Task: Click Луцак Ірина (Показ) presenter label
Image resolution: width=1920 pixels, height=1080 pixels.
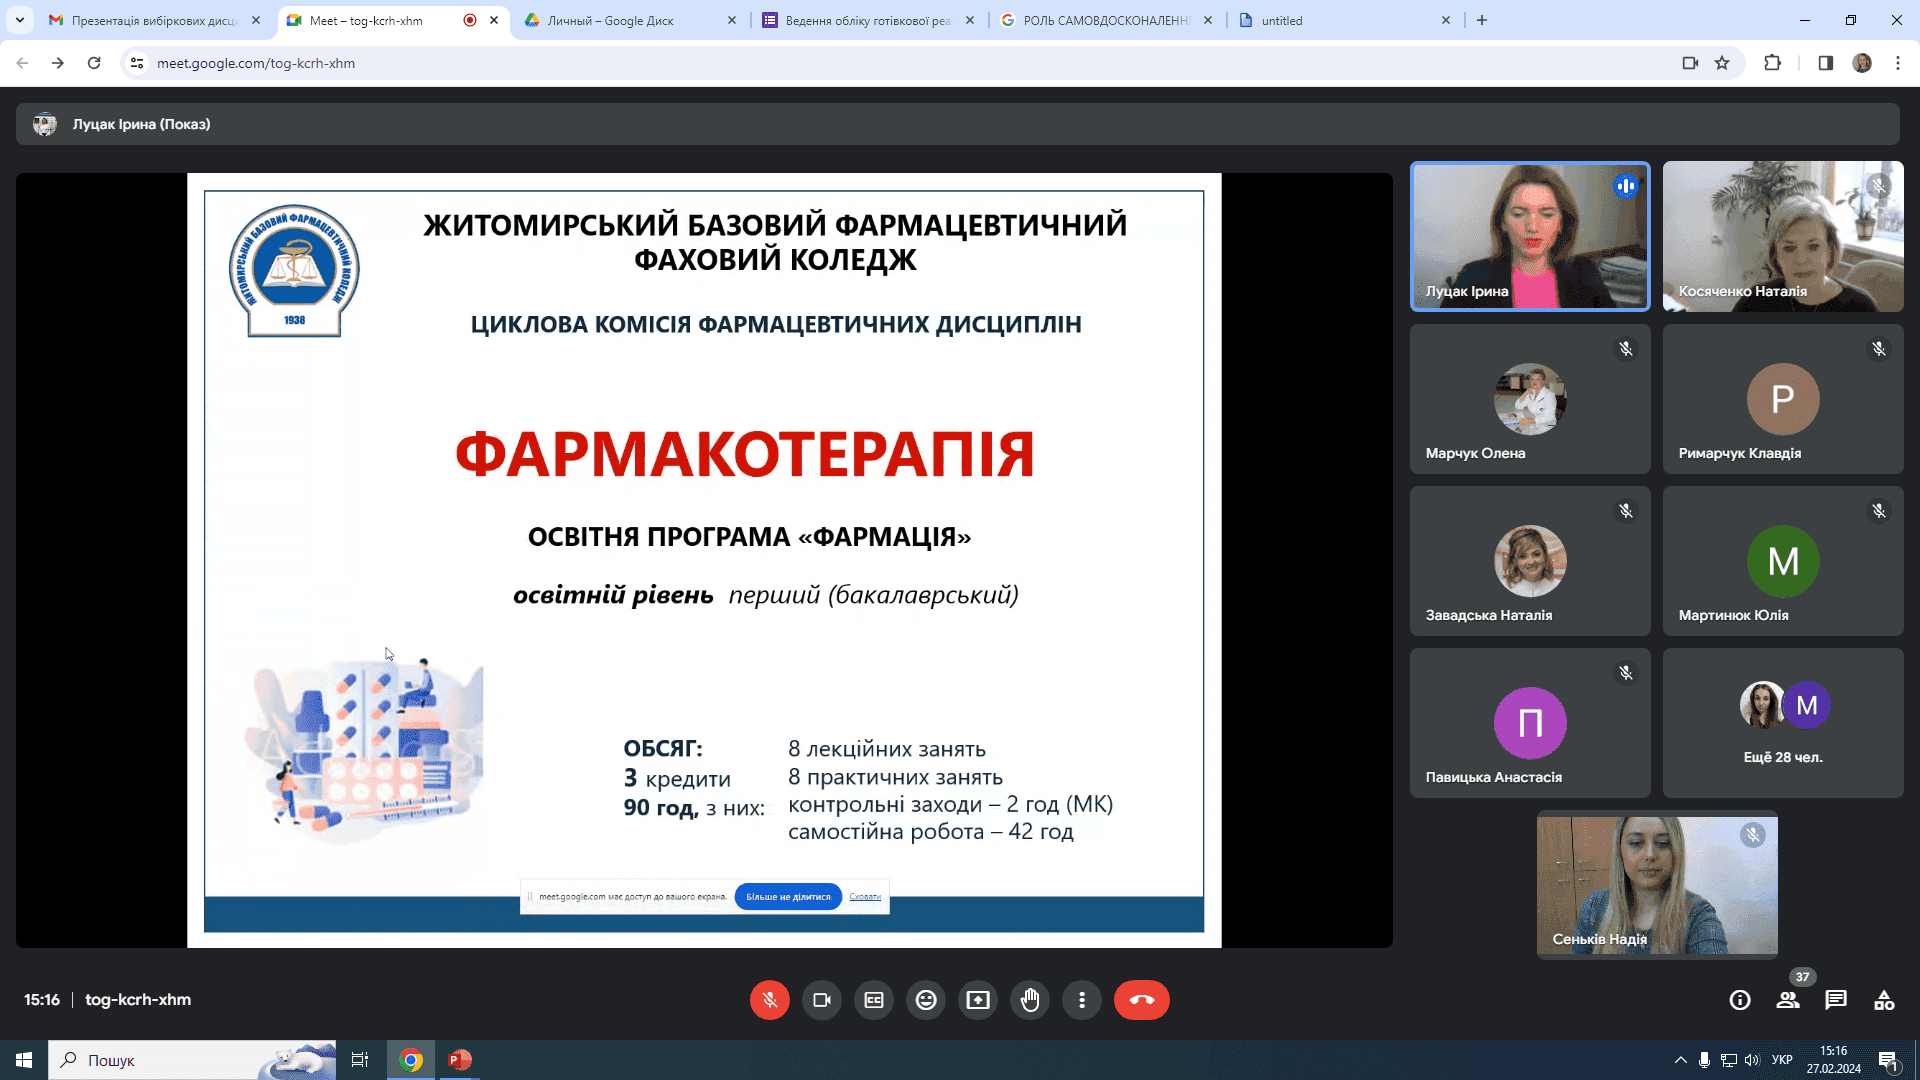Action: (141, 124)
